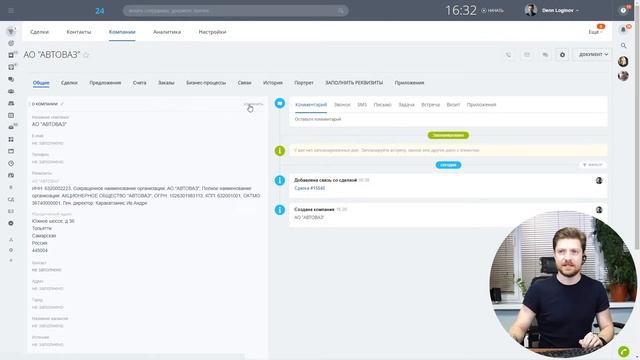Image resolution: width=640 pixels, height=360 pixels.
Task: Mark АО "АВТОВАЗ" as favorite with the star
Action: (x=86, y=55)
